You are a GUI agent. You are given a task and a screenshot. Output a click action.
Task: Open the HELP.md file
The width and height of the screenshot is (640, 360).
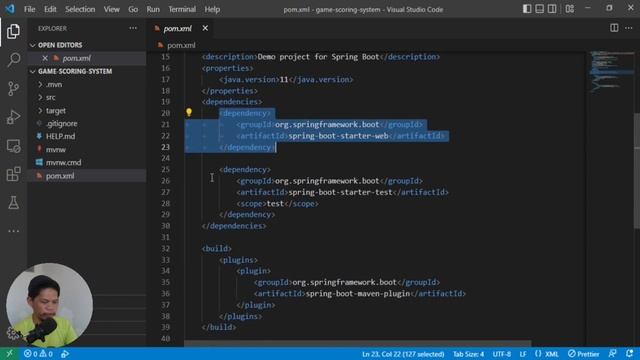(60, 137)
